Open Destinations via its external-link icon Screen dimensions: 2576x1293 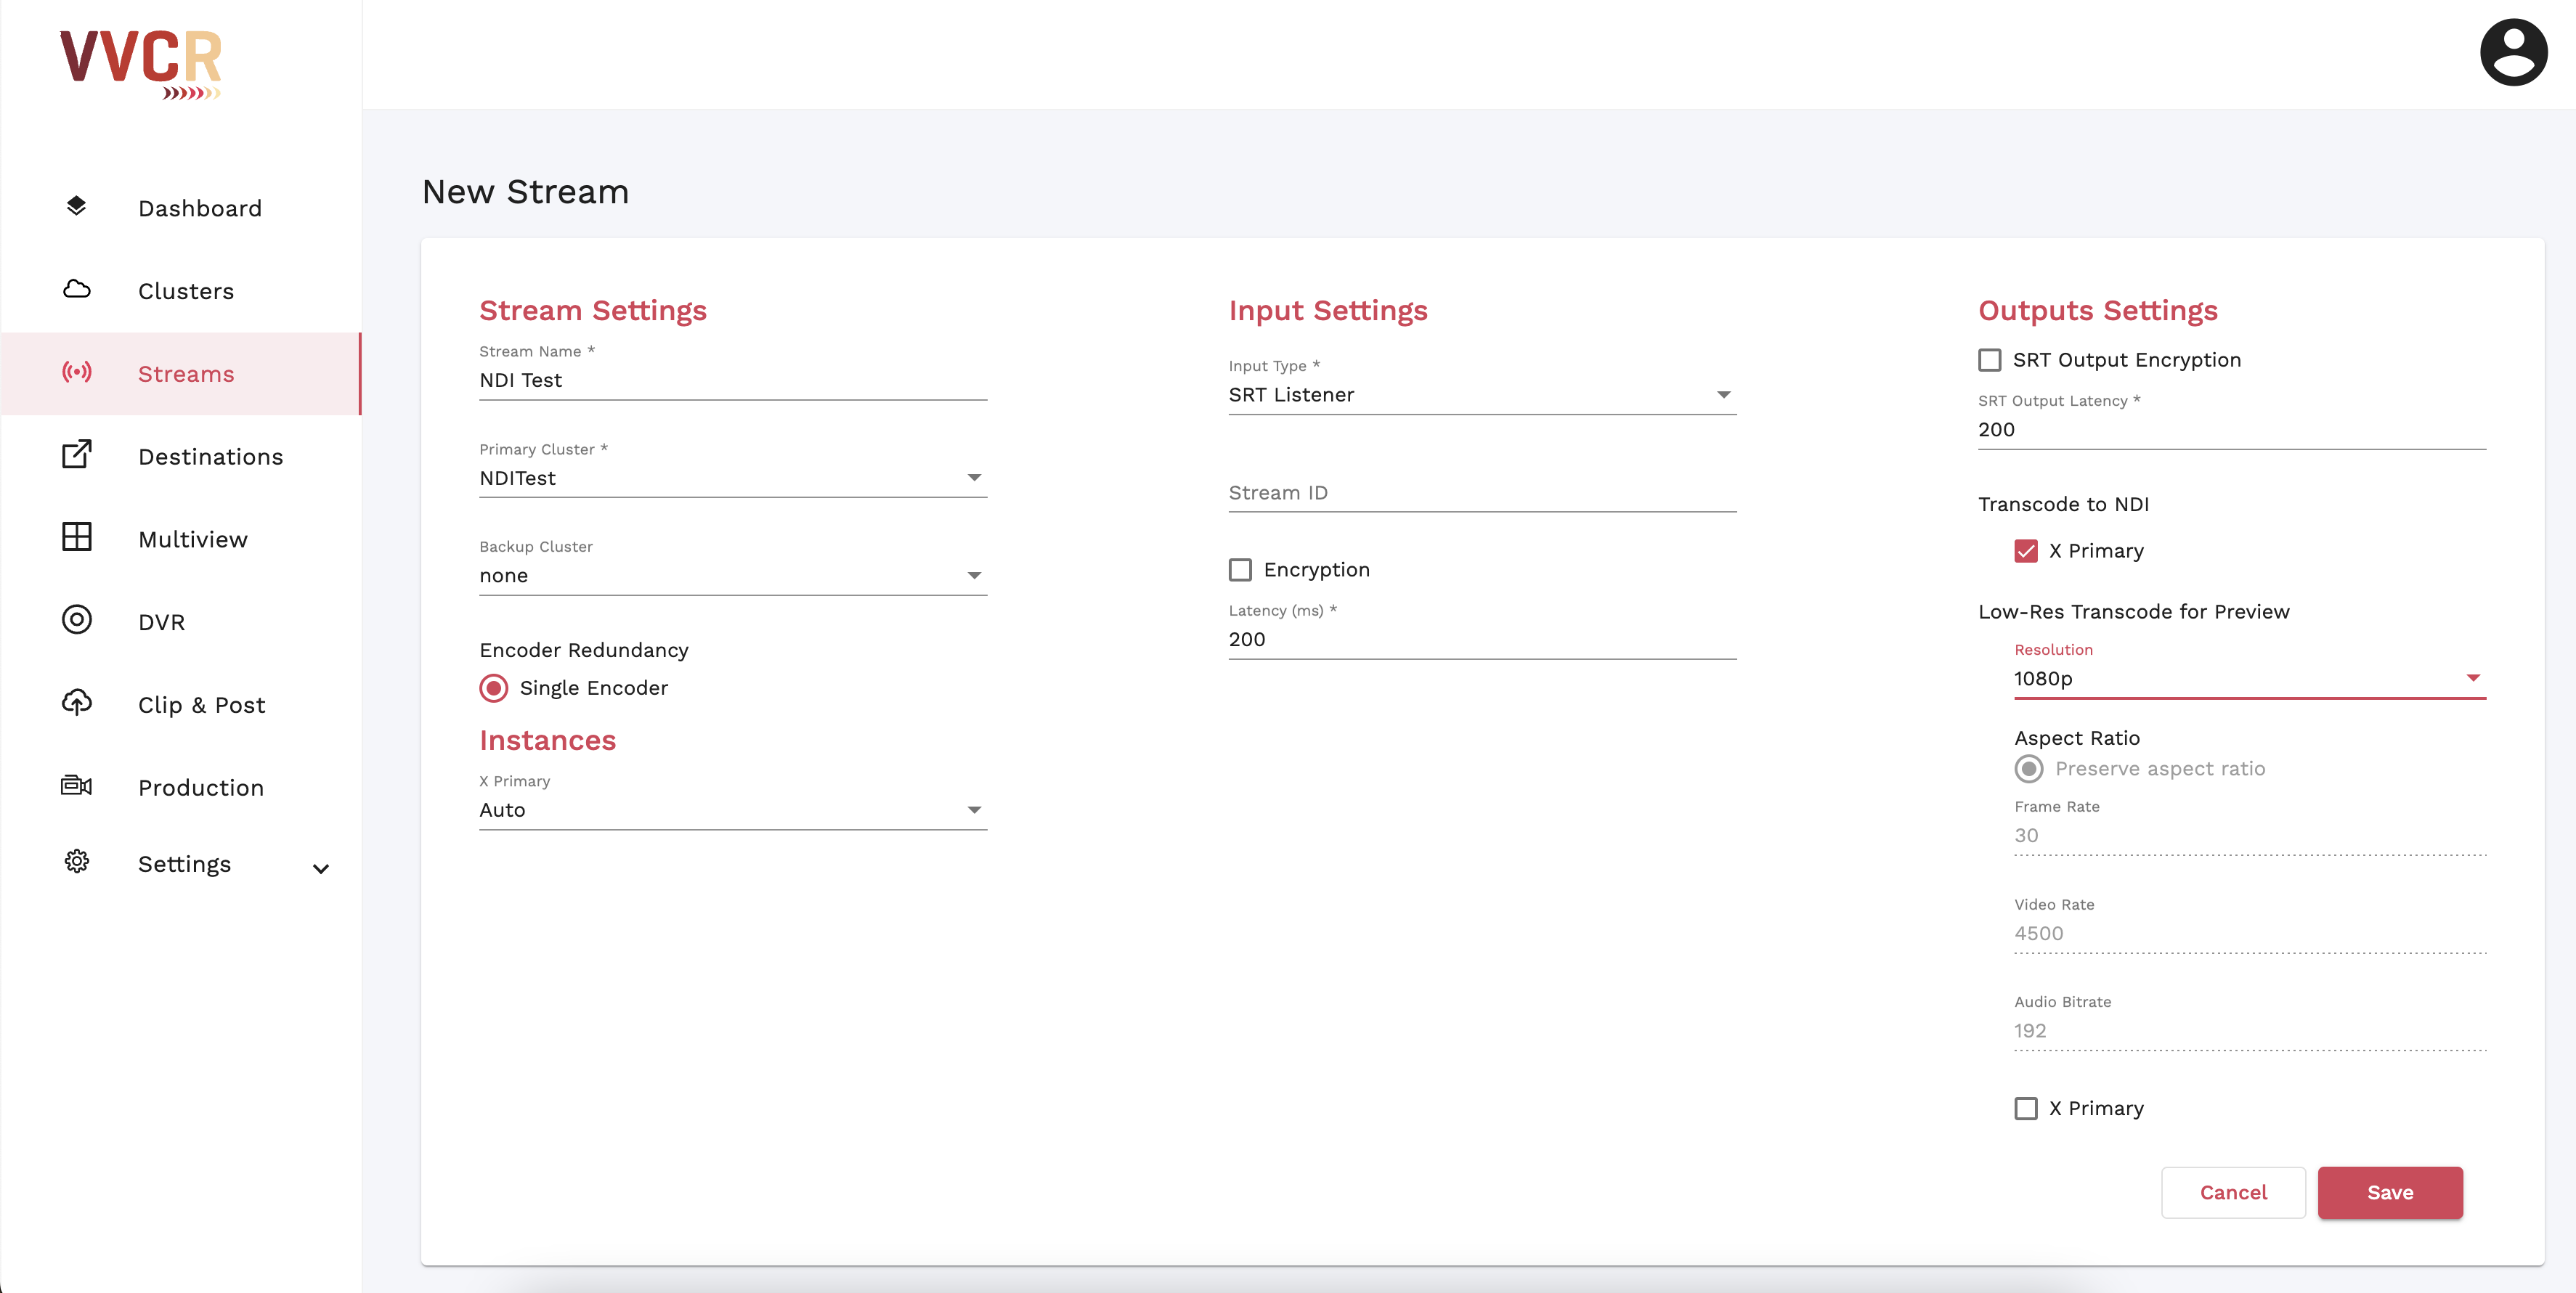(x=77, y=455)
